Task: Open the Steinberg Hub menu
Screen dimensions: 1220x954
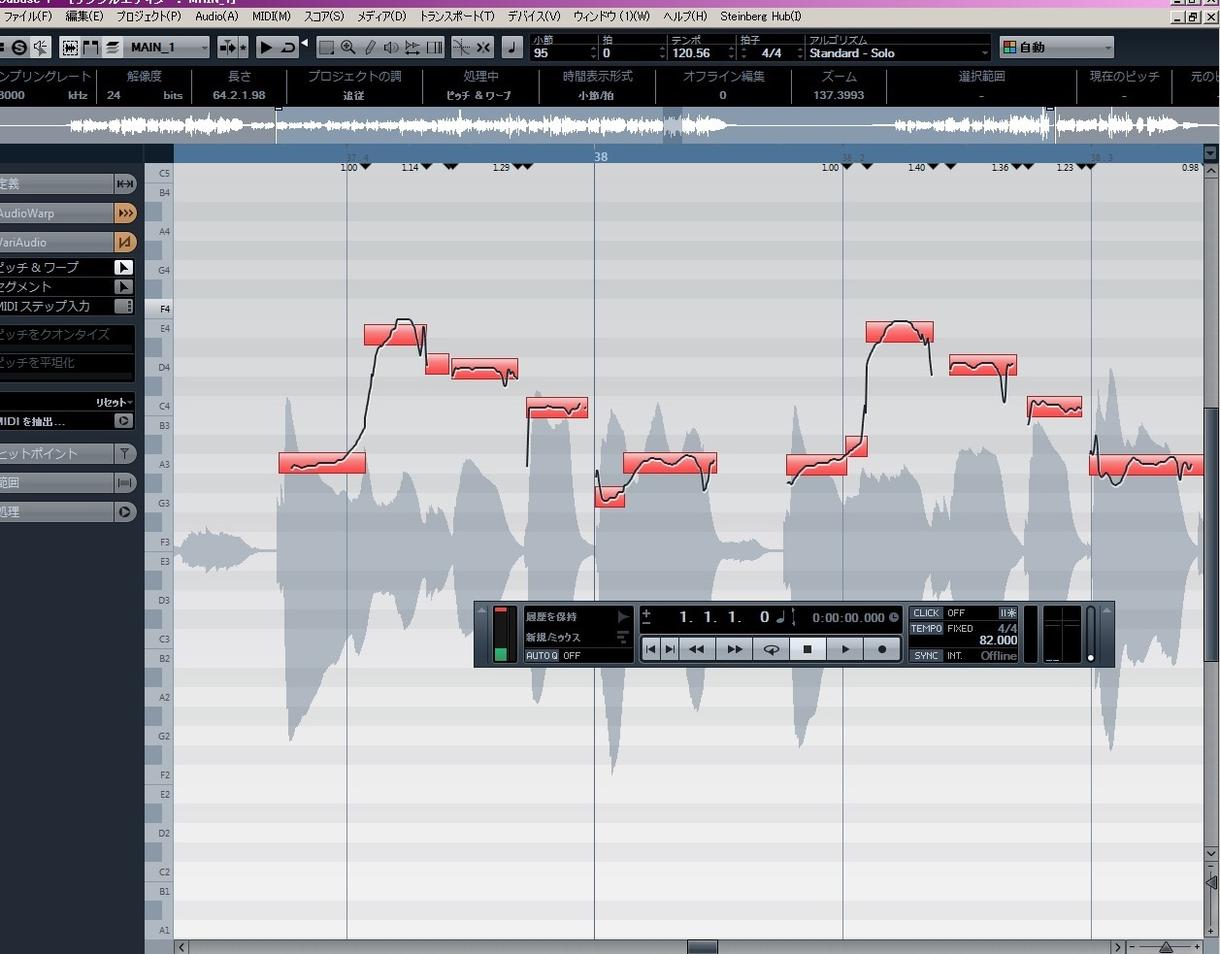Action: (x=761, y=17)
